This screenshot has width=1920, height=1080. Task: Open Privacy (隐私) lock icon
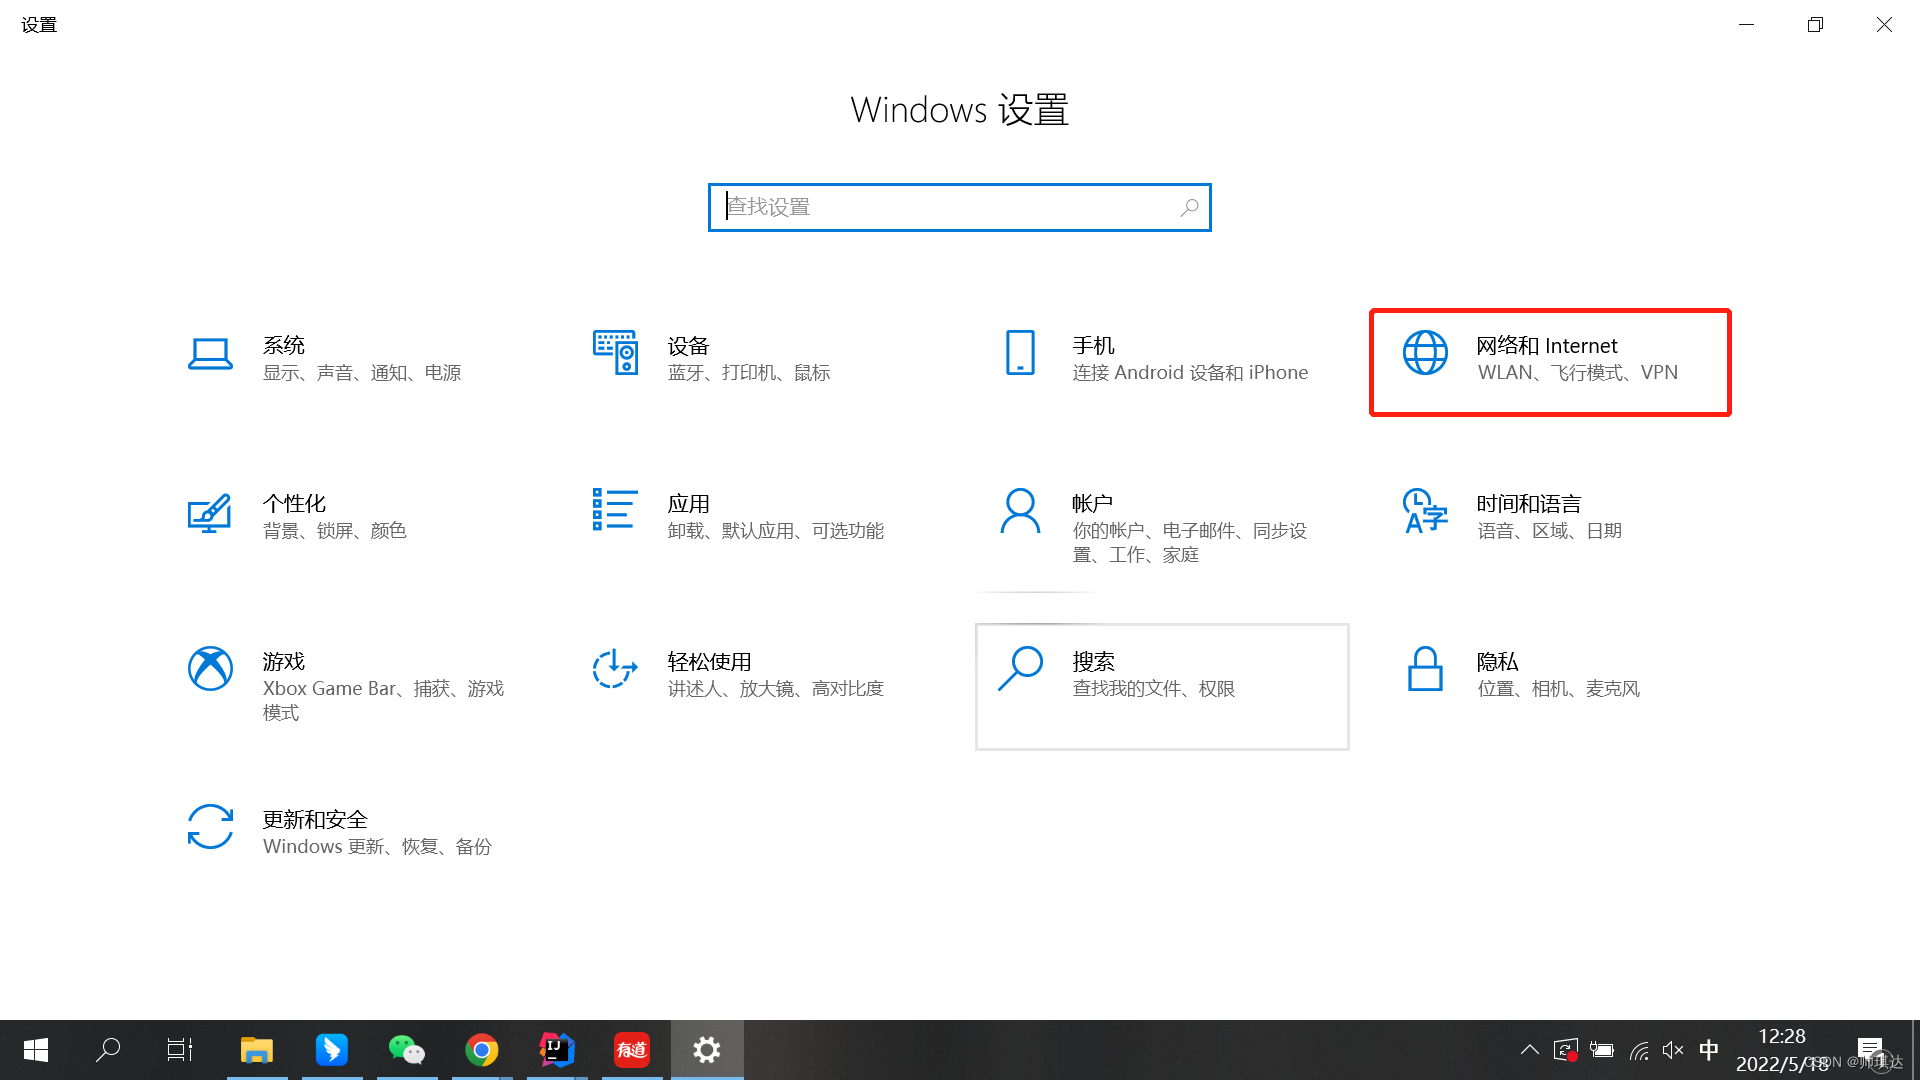[x=1425, y=669]
